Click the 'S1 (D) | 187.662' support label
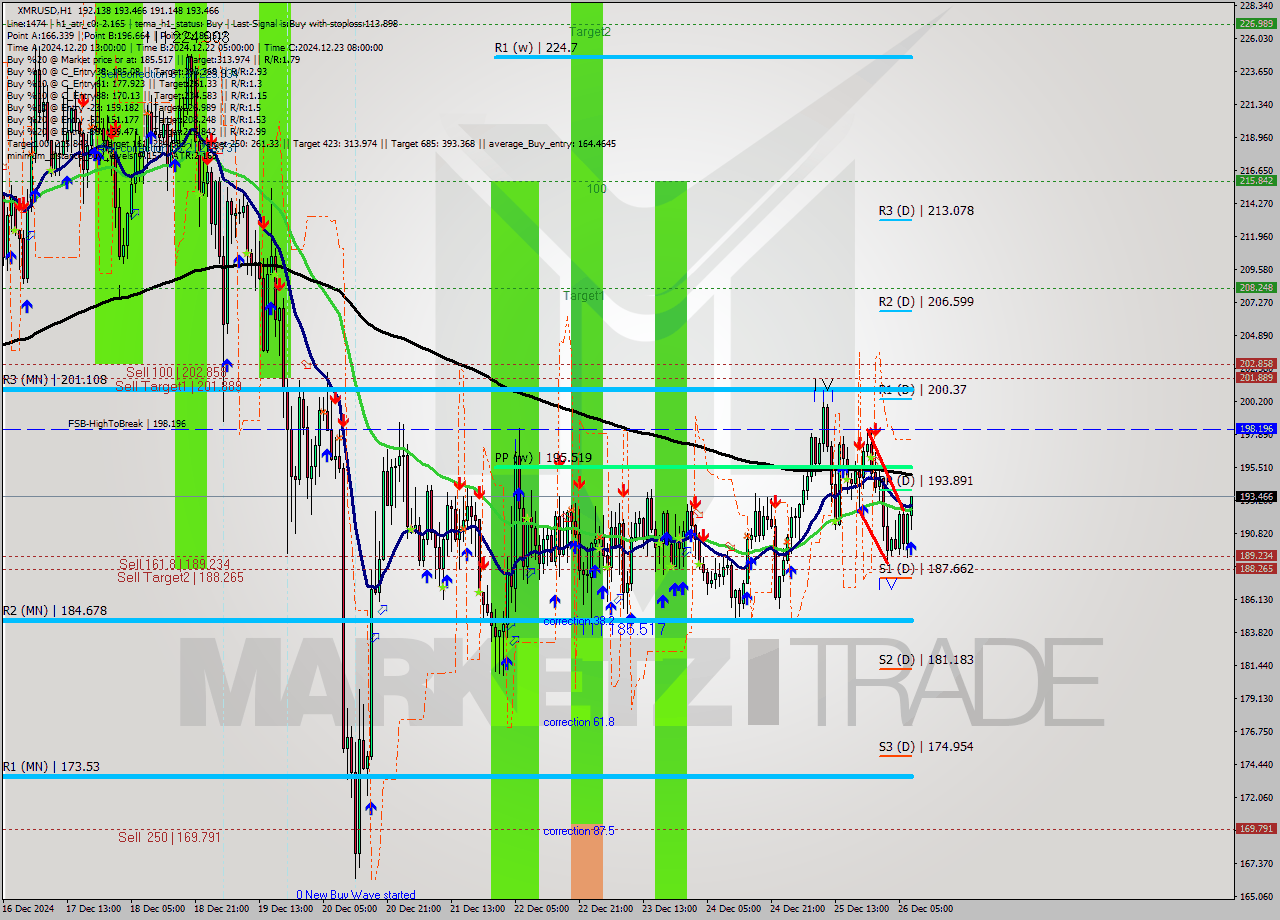This screenshot has height=920, width=1280. (926, 569)
